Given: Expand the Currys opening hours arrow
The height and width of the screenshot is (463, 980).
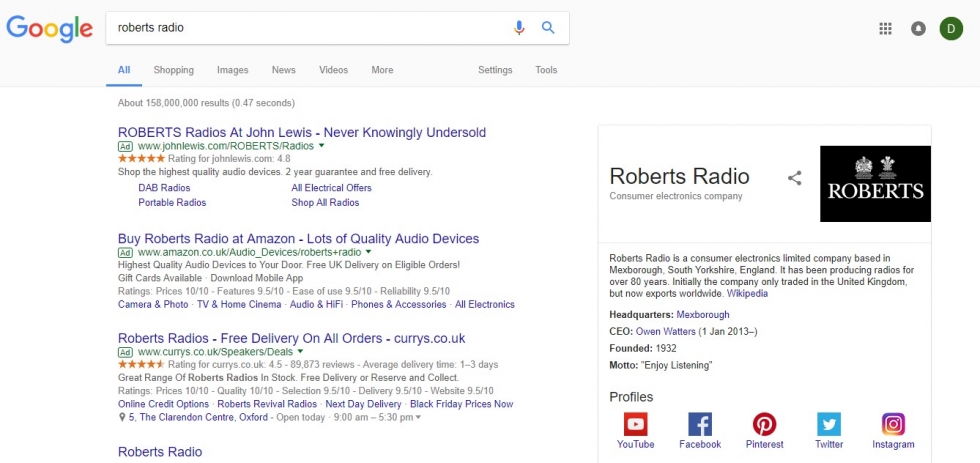Looking at the screenshot, I should pos(418,417).
